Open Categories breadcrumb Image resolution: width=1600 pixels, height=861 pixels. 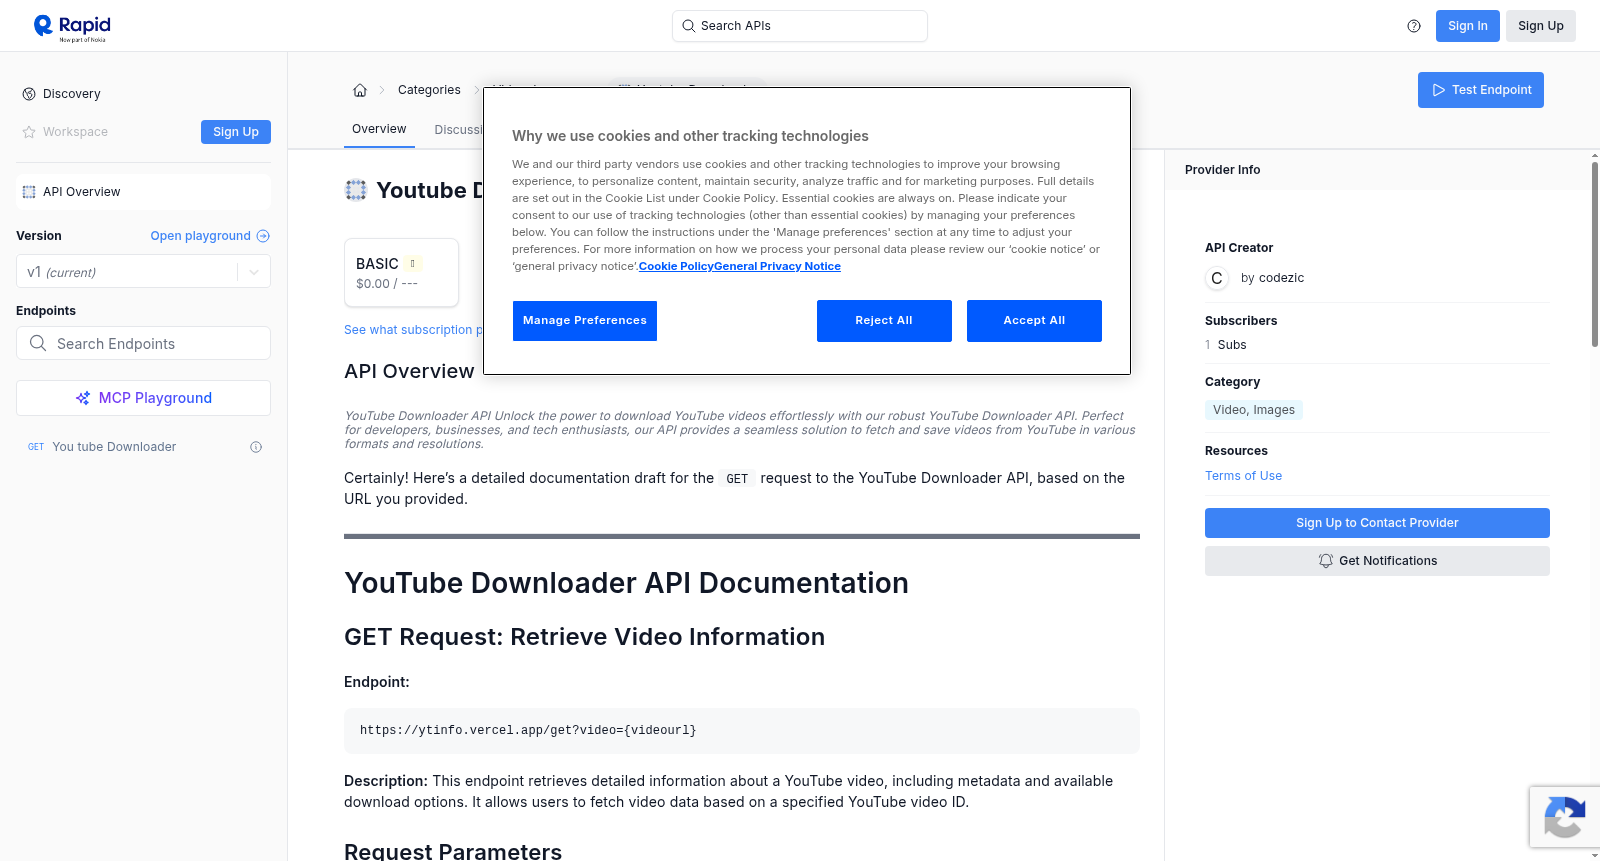429,90
